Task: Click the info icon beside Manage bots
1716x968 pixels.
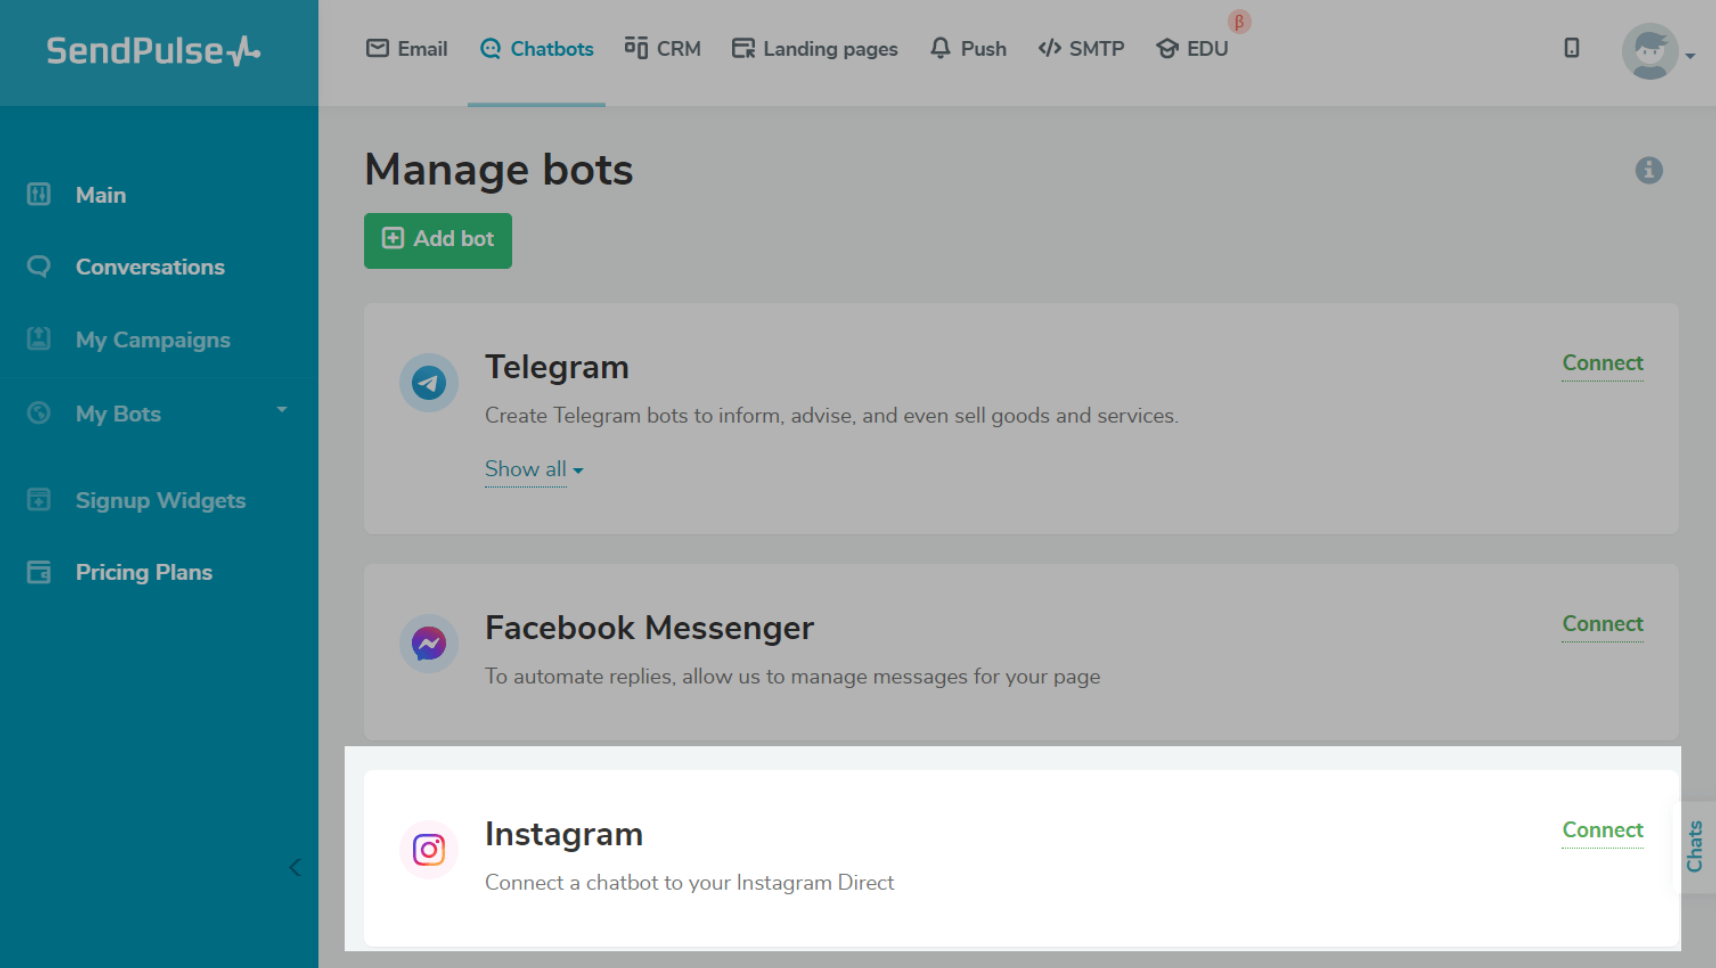Action: (x=1649, y=170)
